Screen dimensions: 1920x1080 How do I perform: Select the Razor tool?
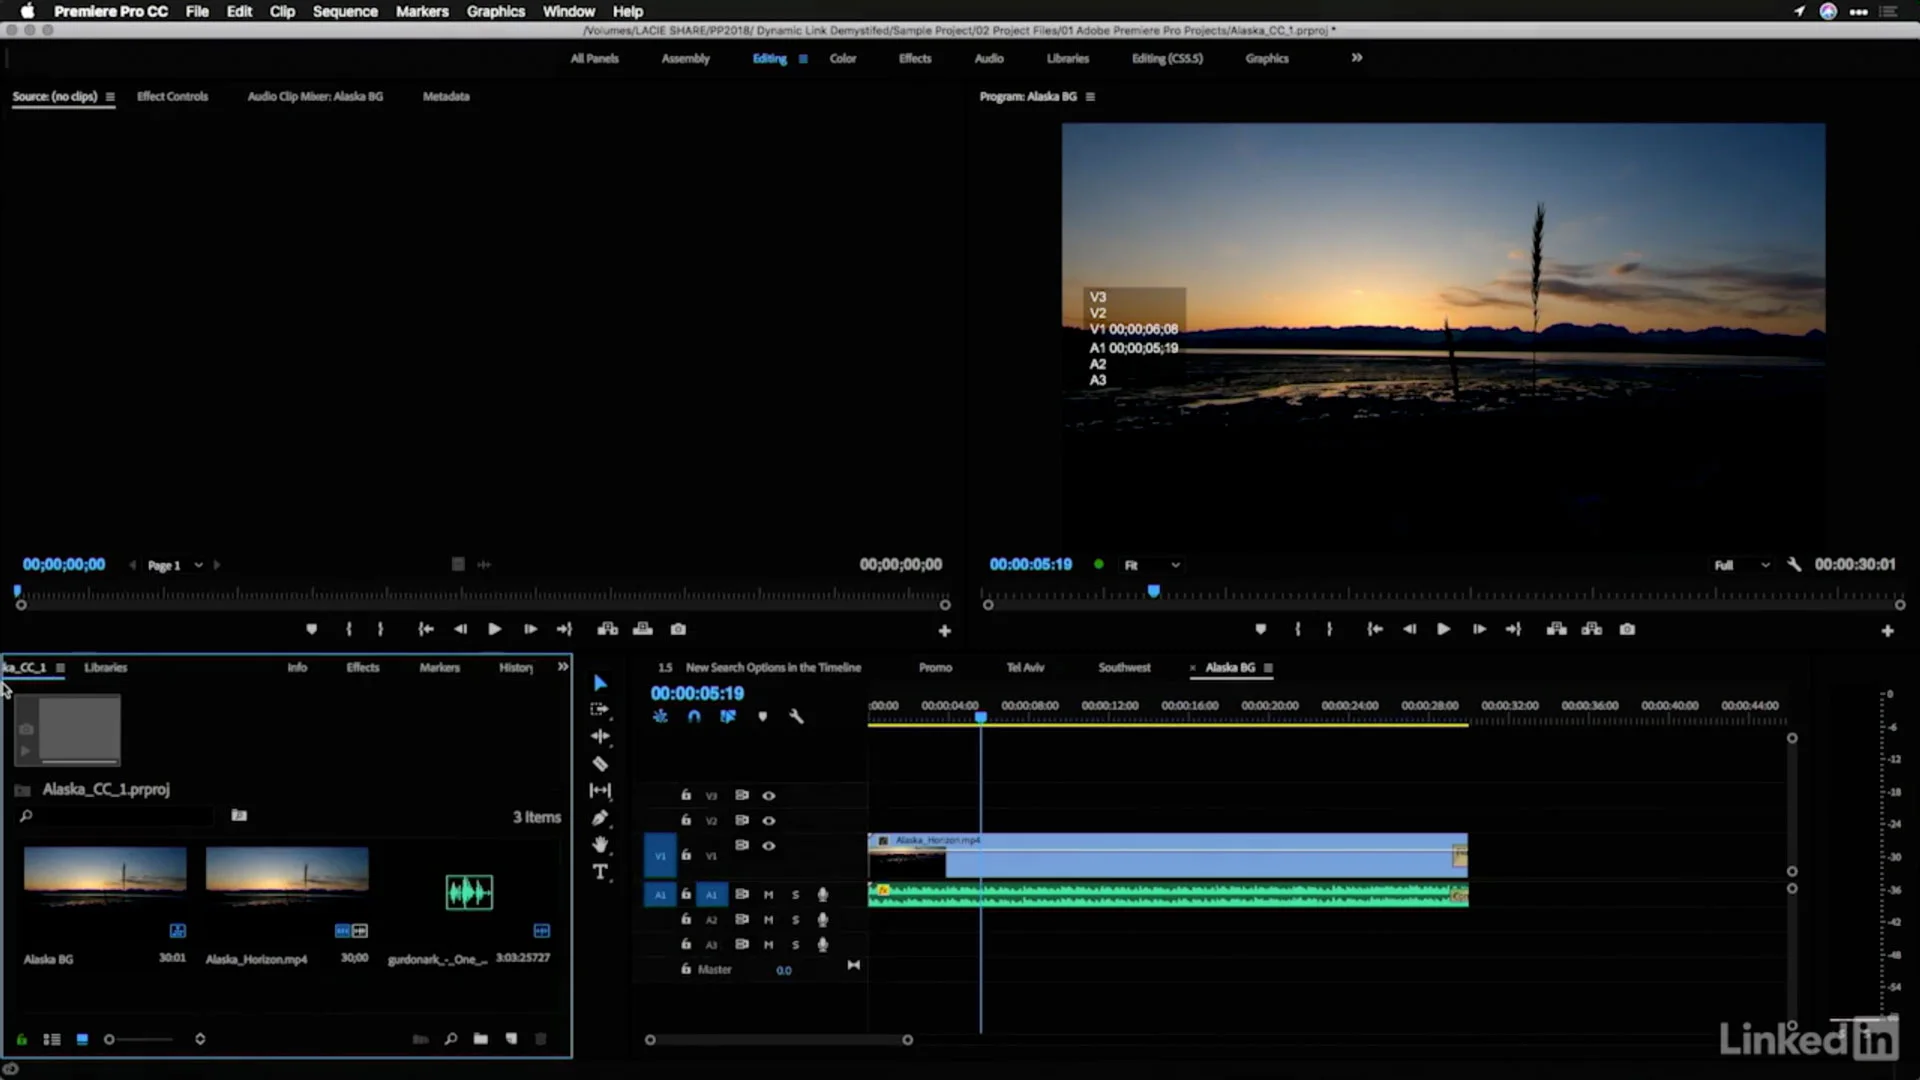point(600,764)
